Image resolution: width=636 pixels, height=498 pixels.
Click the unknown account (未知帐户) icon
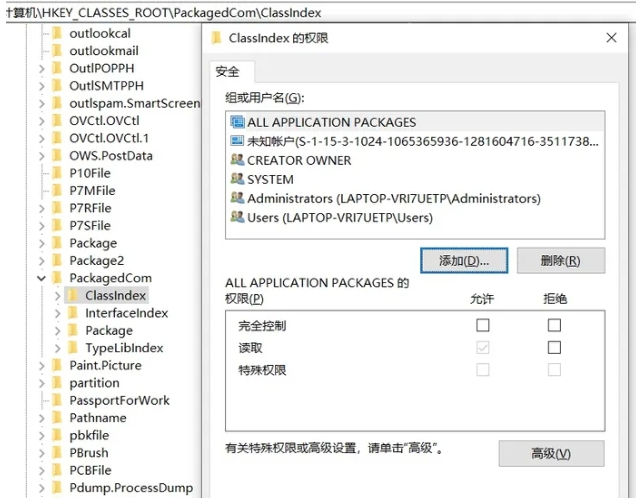237,141
